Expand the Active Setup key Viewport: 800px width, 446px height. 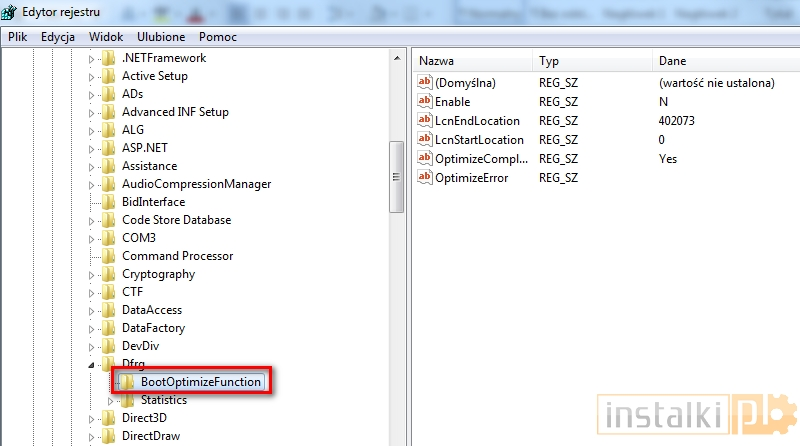[x=91, y=77]
